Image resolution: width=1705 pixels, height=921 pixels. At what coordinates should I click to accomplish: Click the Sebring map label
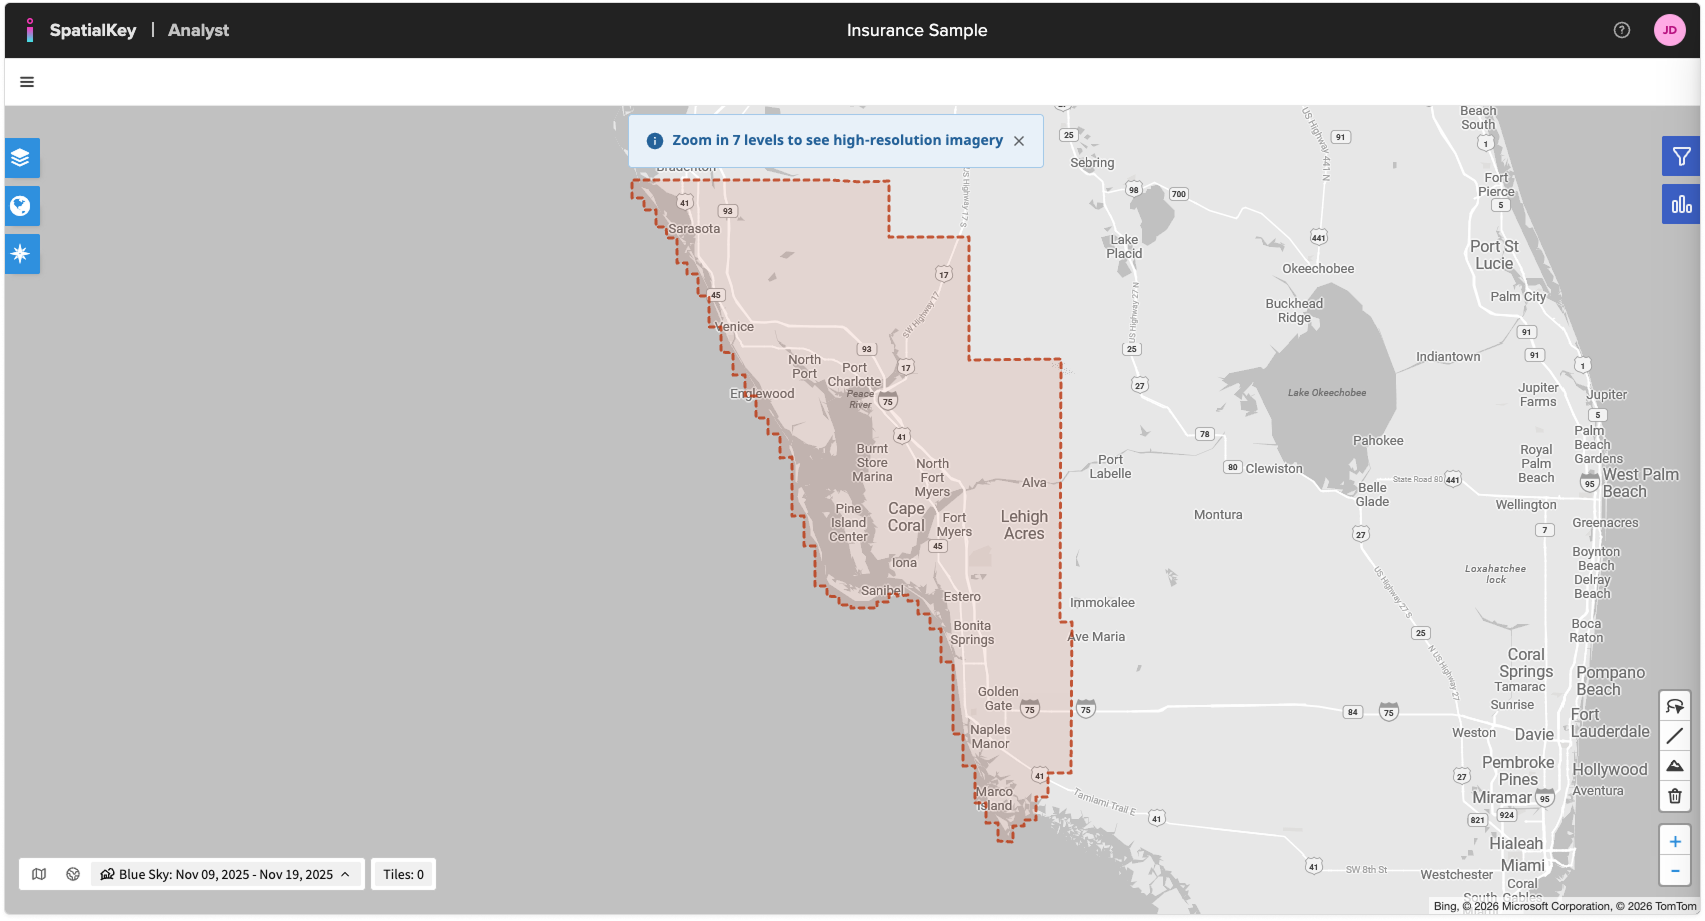pyautogui.click(x=1092, y=163)
